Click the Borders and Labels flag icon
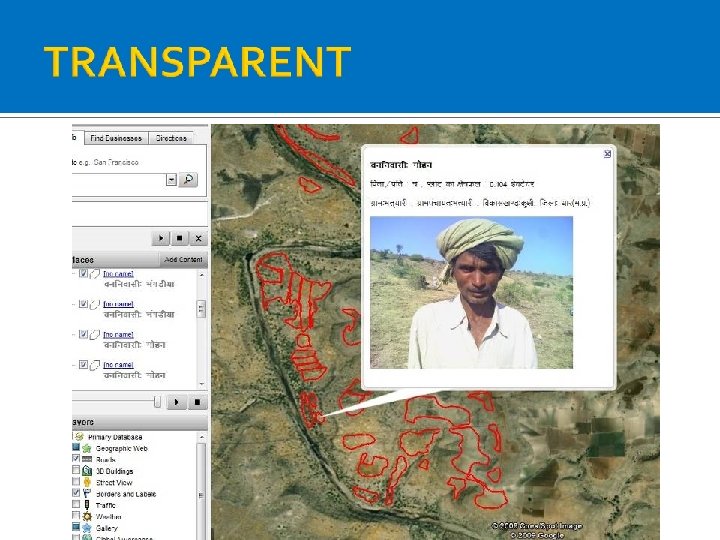This screenshot has width=720, height=540. [87, 494]
